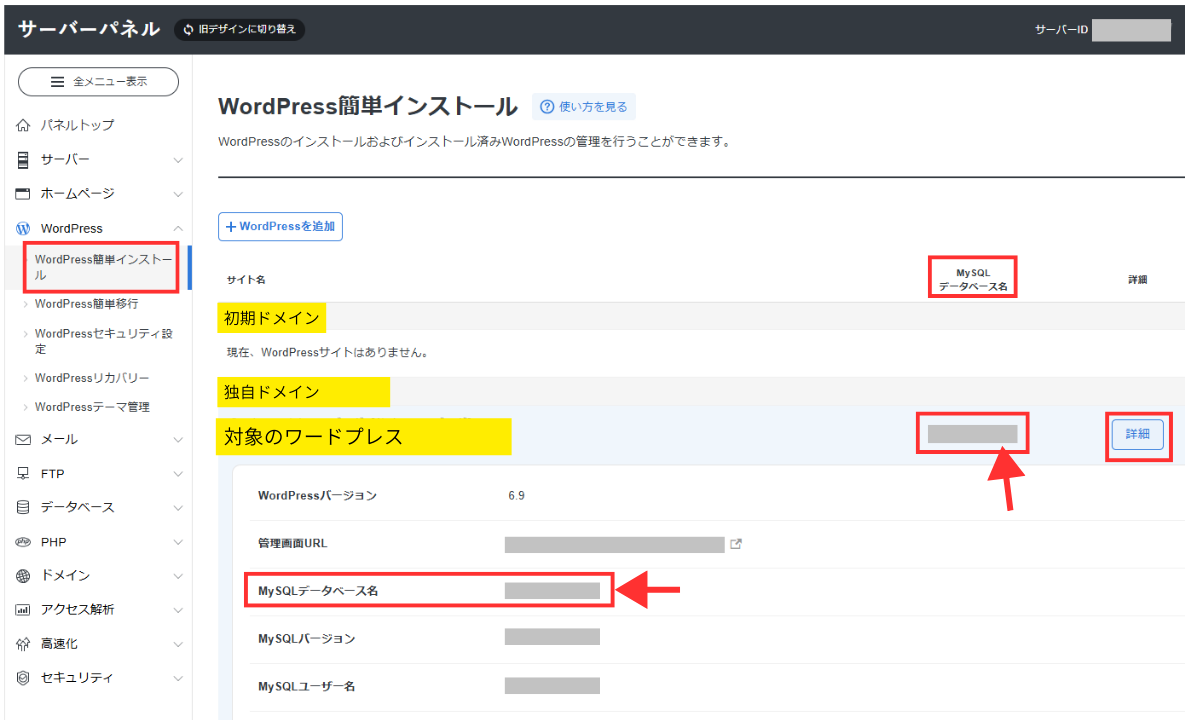Click the globe icon beside ドメイン
Screen dimensions: 1200x720
coord(24,575)
